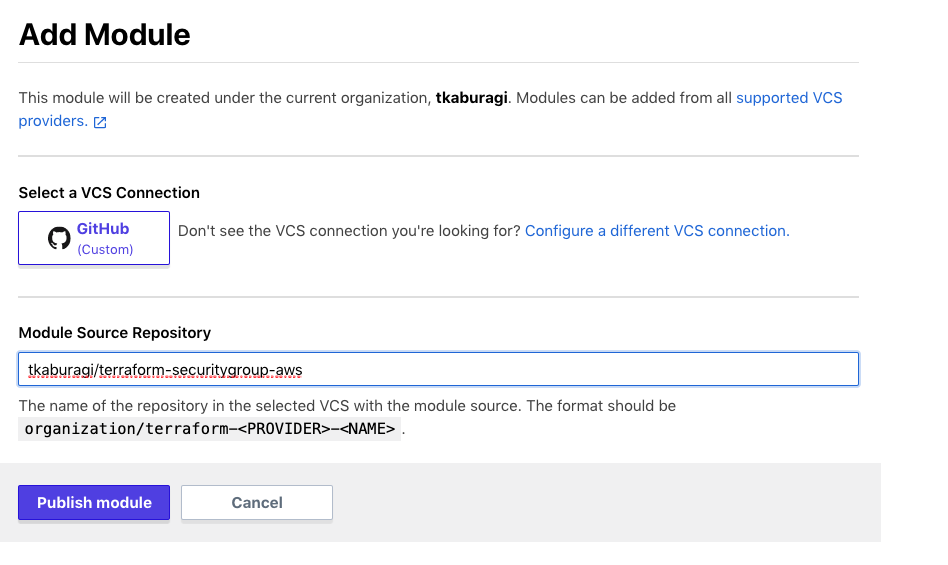This screenshot has width=948, height=565.
Task: Click the repository name format help text
Action: click(347, 406)
